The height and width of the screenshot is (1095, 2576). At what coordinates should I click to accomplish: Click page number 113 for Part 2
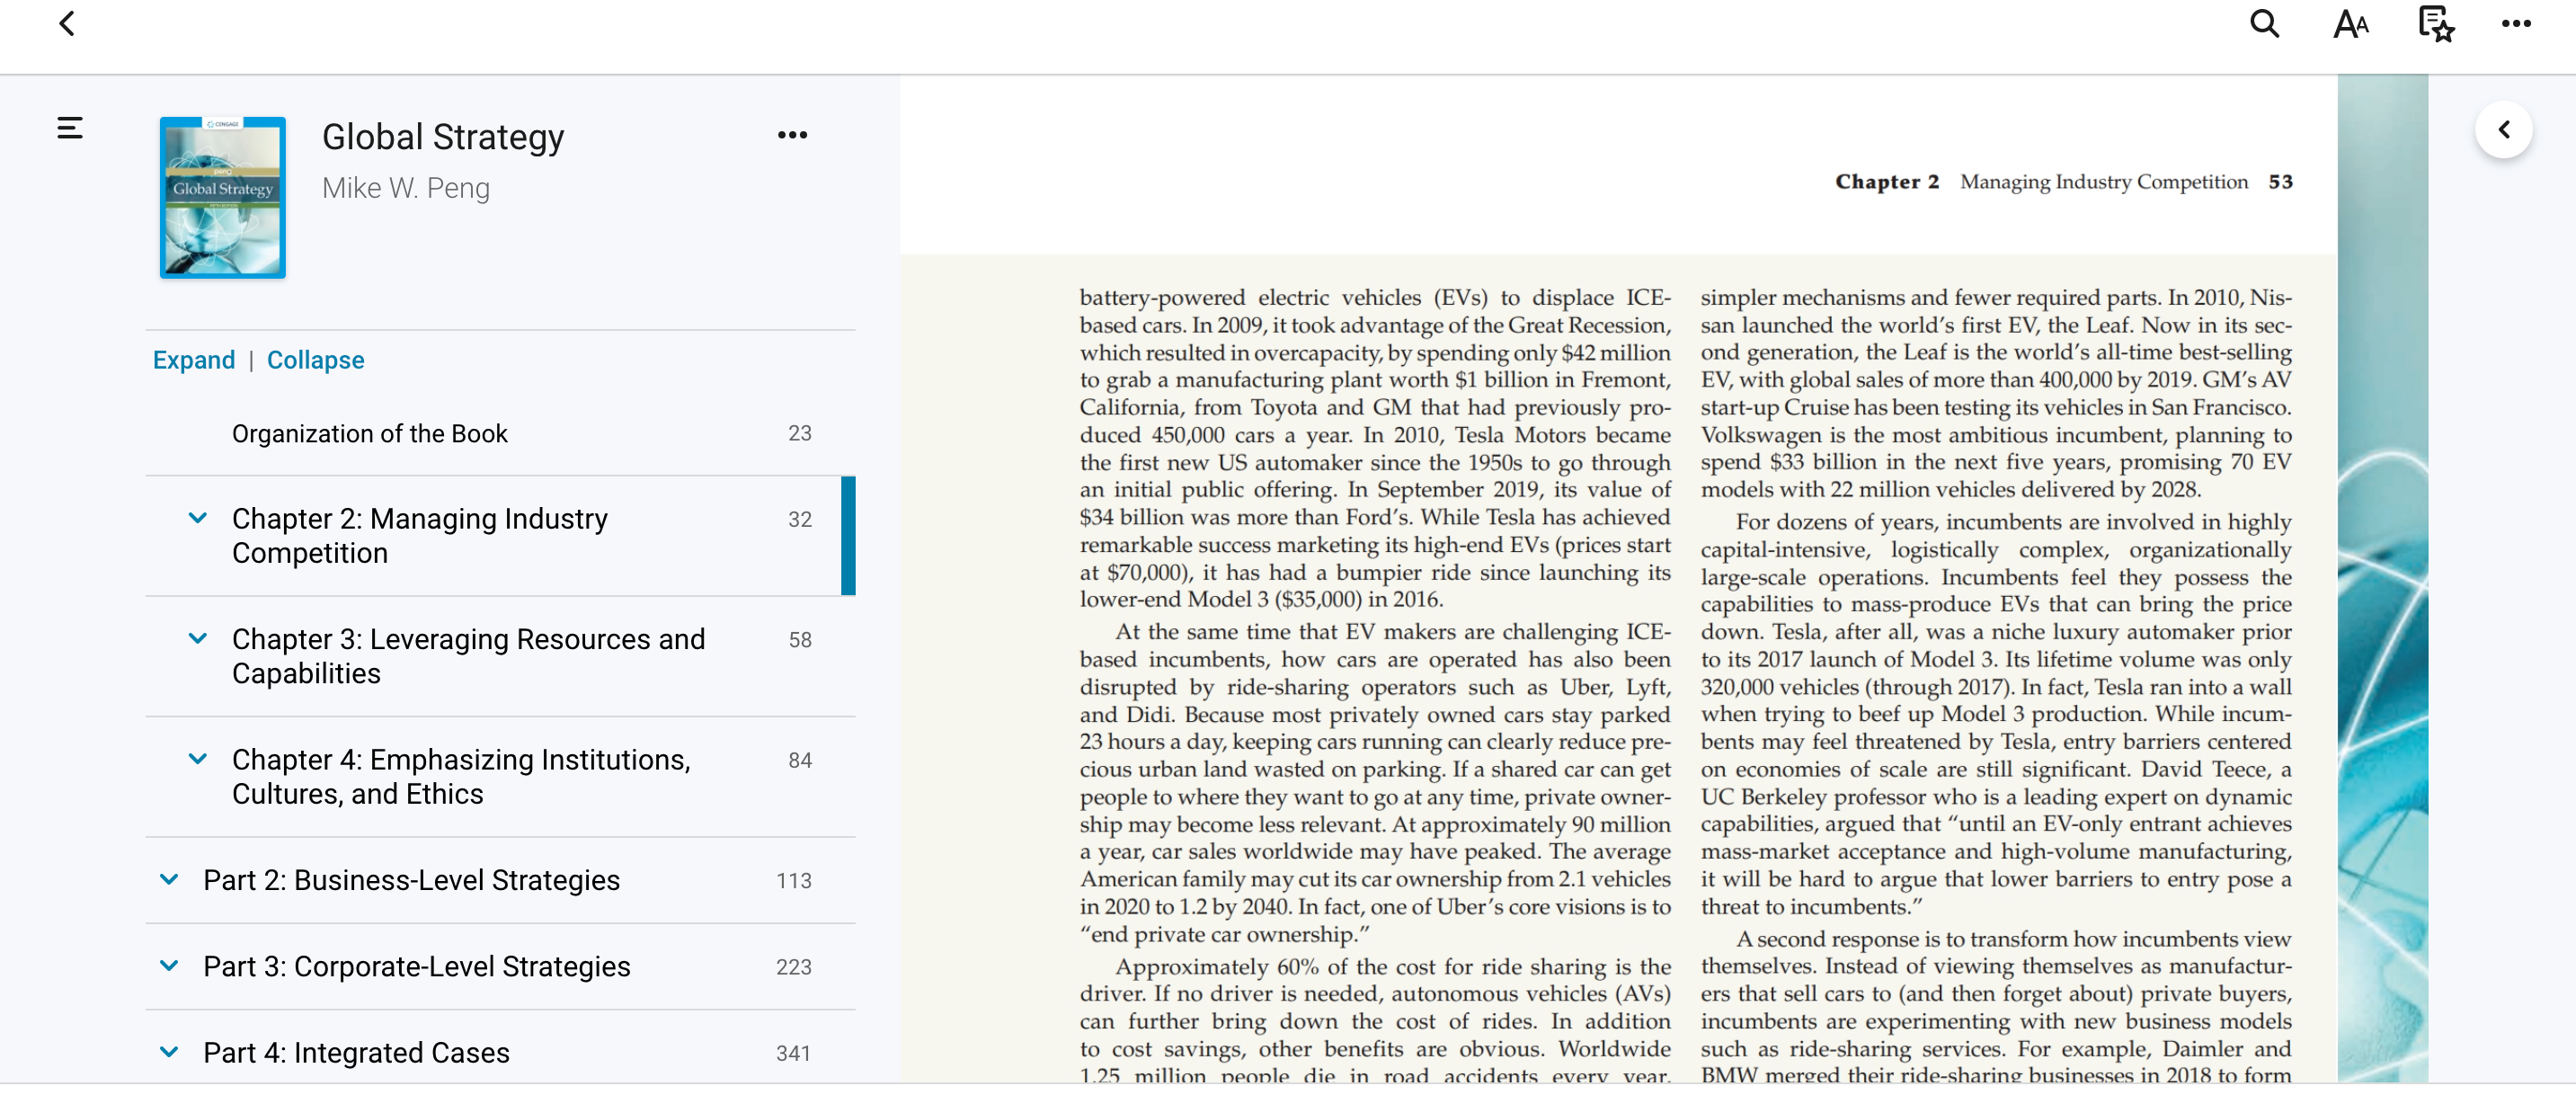click(x=794, y=881)
